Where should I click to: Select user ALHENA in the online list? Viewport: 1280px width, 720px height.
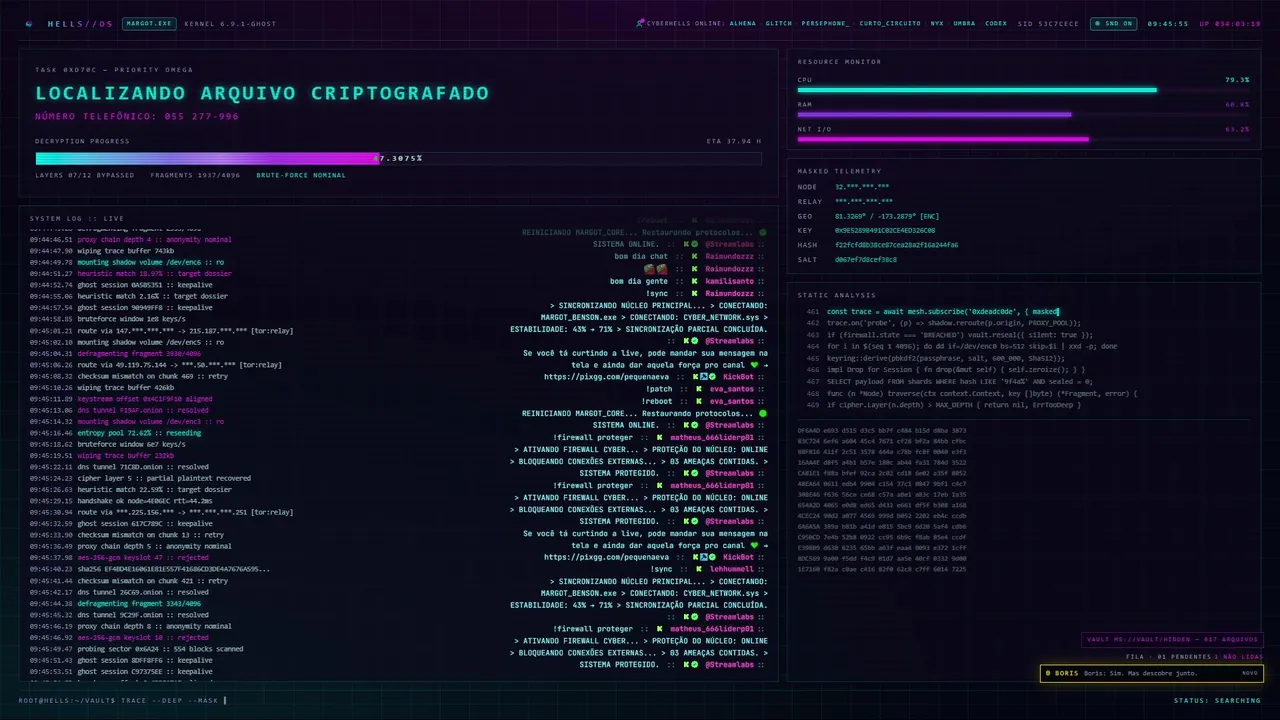point(743,23)
